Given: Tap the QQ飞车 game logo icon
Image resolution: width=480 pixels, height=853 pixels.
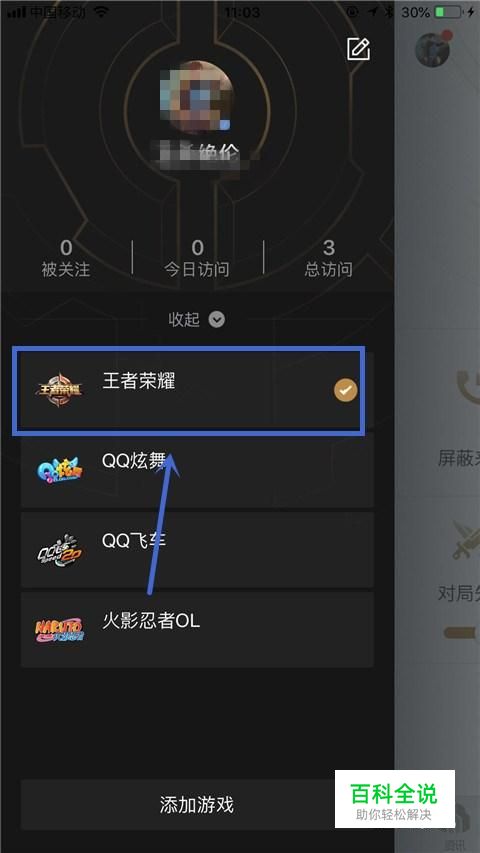Looking at the screenshot, I should (x=59, y=551).
